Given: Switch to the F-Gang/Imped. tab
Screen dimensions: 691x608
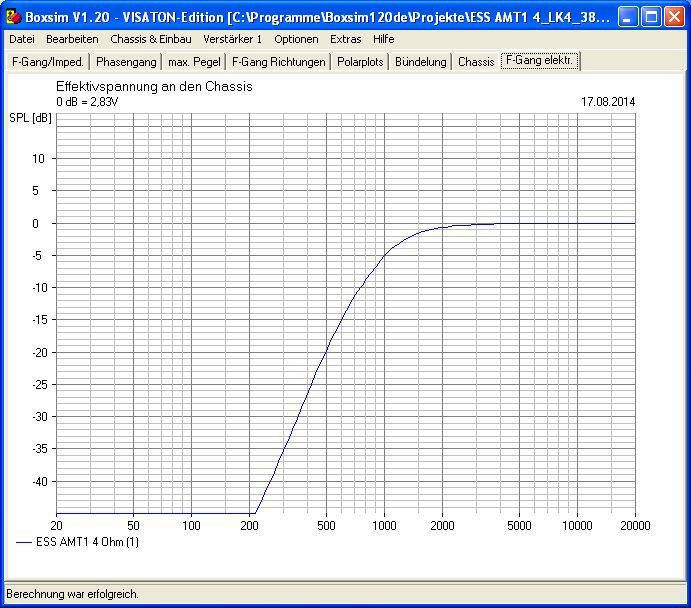Looking at the screenshot, I should coord(47,62).
